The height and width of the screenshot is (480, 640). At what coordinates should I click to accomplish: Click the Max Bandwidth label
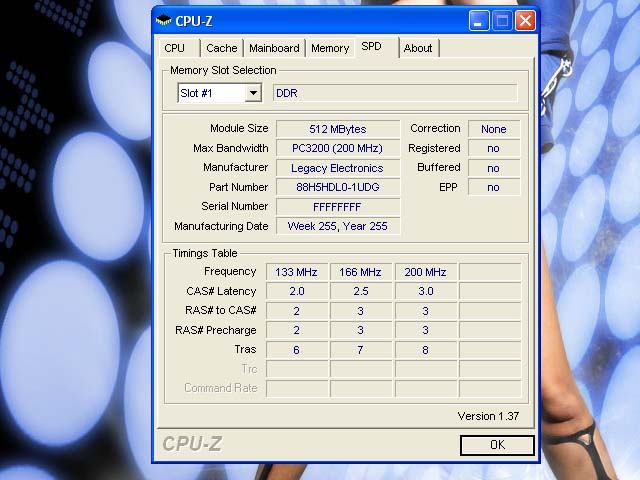[x=231, y=148]
